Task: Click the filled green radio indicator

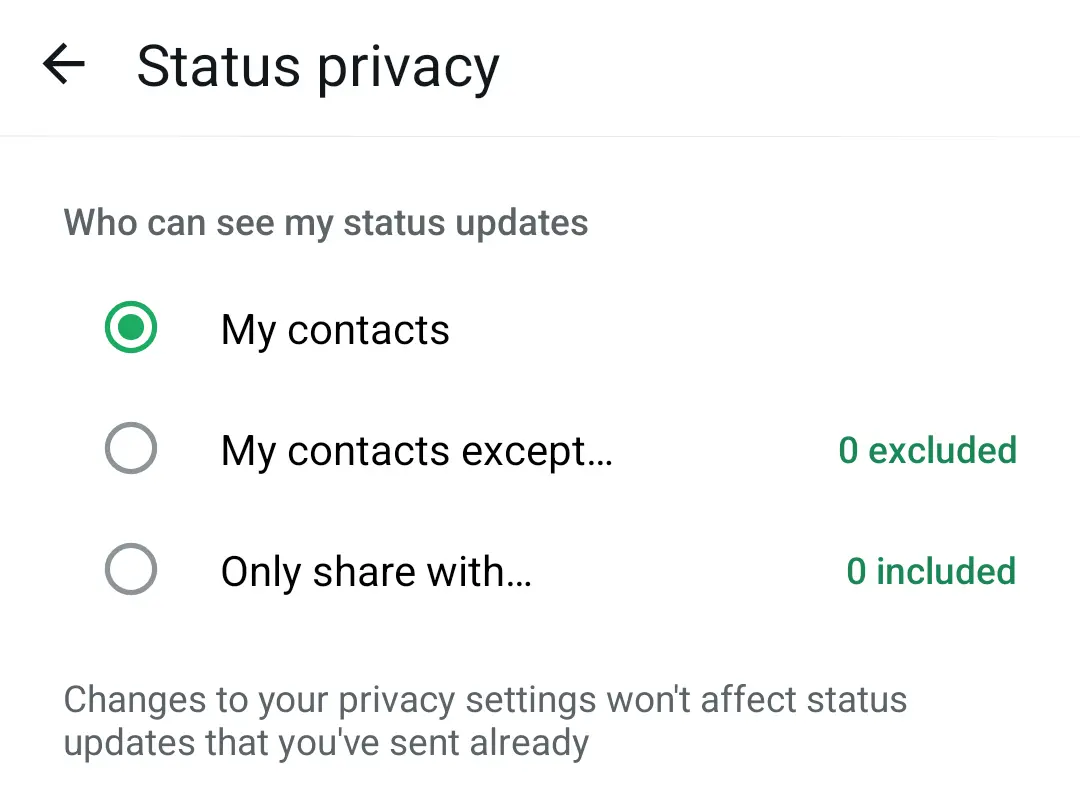Action: [x=131, y=328]
